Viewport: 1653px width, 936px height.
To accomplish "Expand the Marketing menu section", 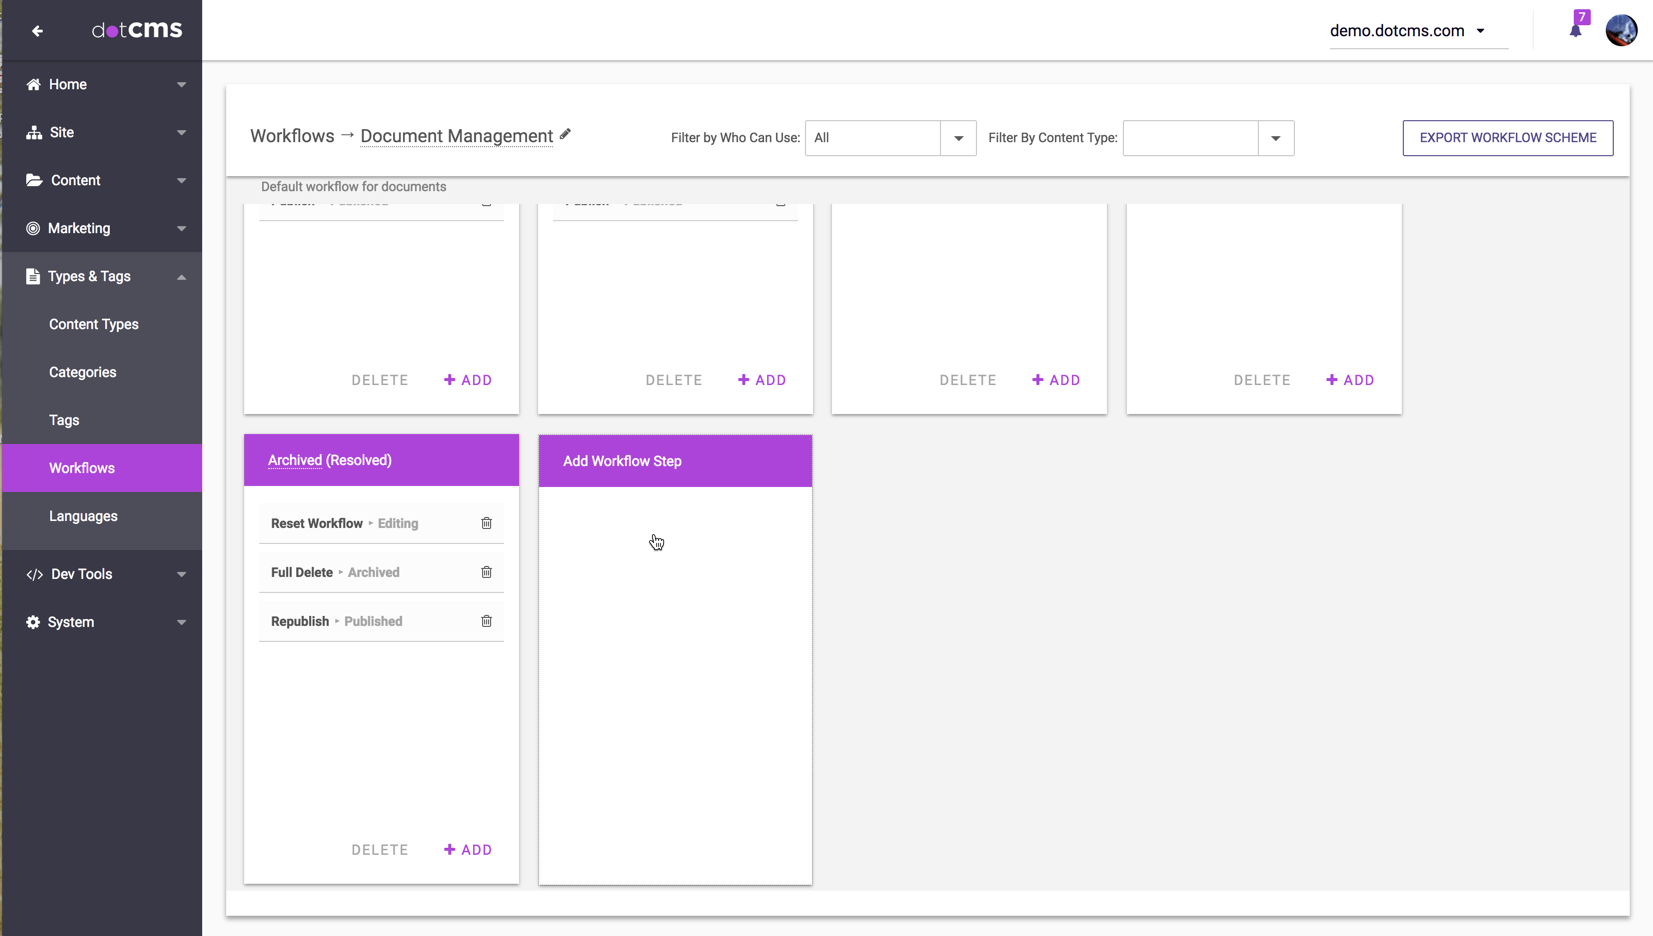I will pos(181,229).
